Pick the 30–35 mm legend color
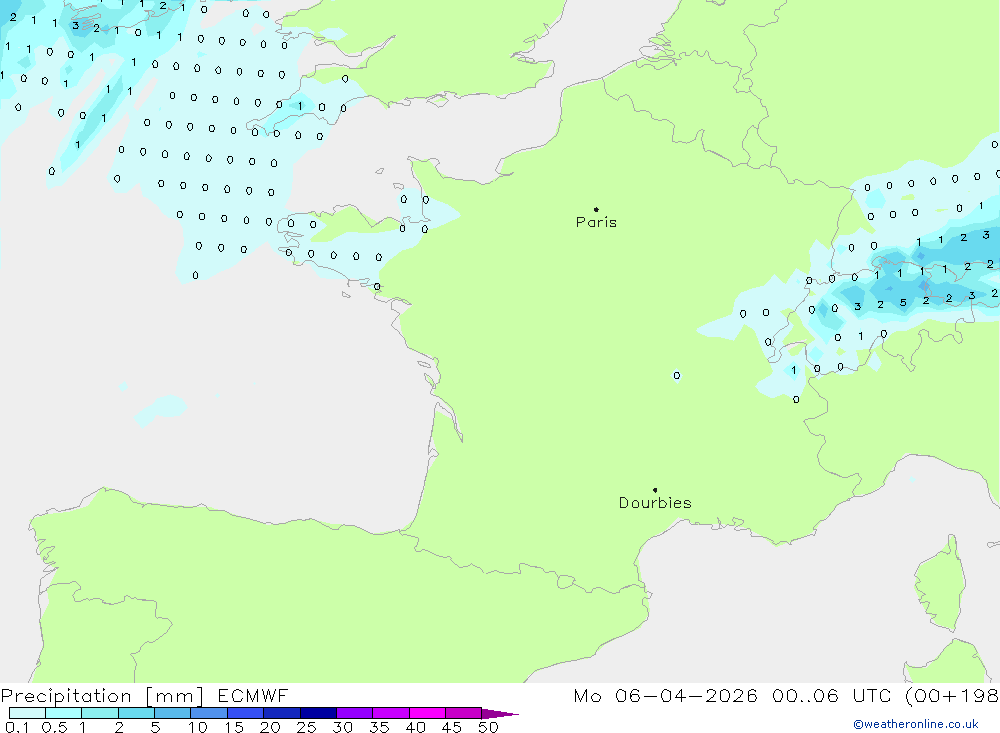 point(355,713)
